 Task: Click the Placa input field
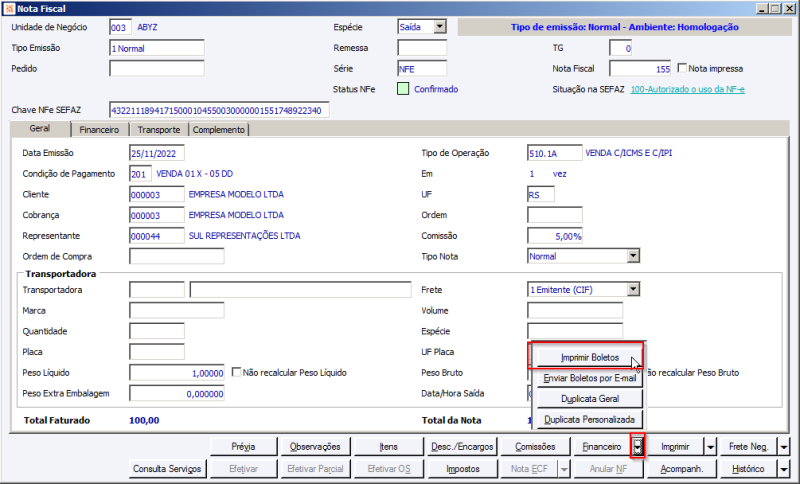[157, 352]
